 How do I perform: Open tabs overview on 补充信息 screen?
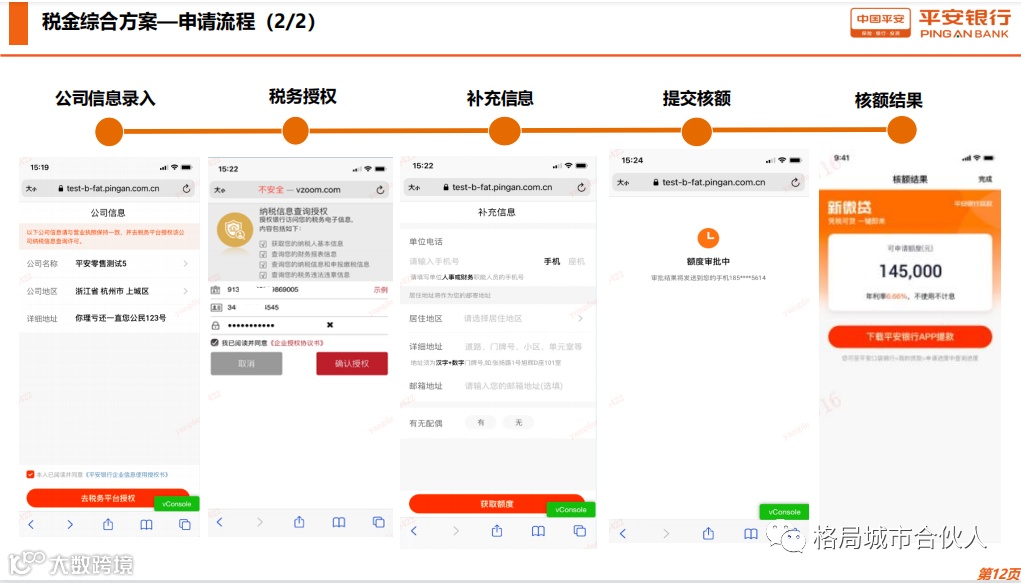(580, 531)
